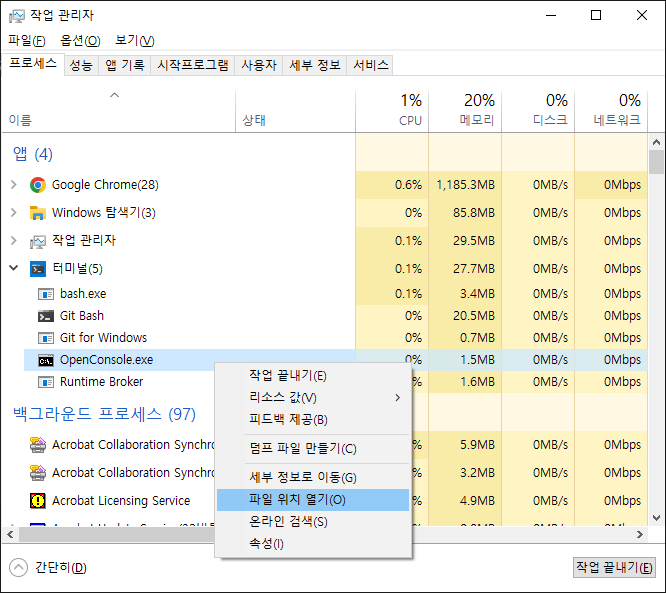666x593 pixels.
Task: Click the vertical scrollbar up arrow
Action: tap(657, 142)
